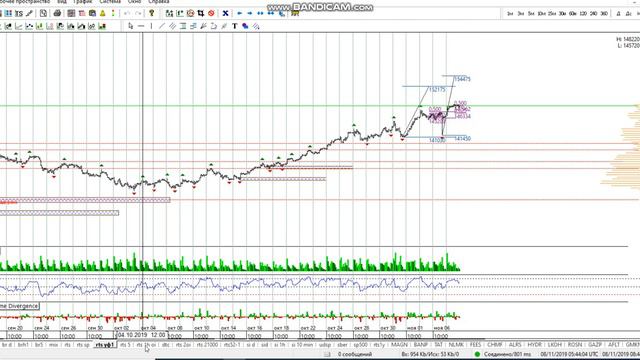The height and width of the screenshot is (360, 640).
Task: Open the Окно menu
Action: (134, 2)
